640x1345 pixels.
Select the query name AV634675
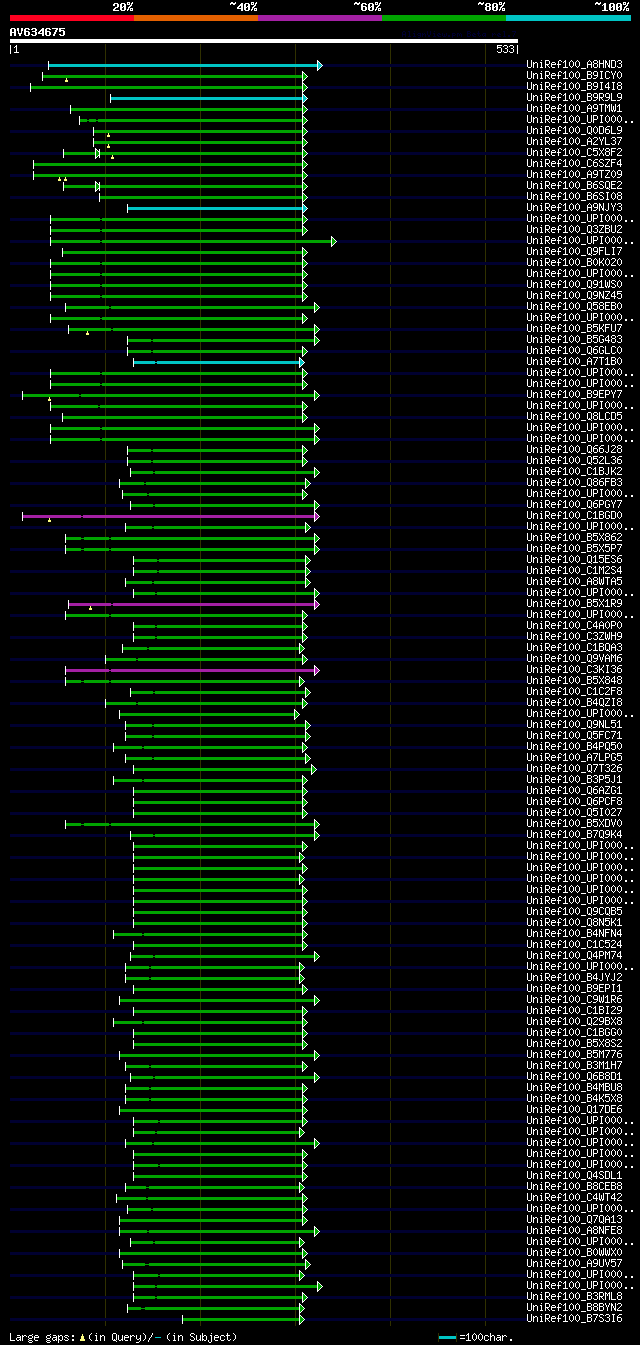pyautogui.click(x=38, y=32)
